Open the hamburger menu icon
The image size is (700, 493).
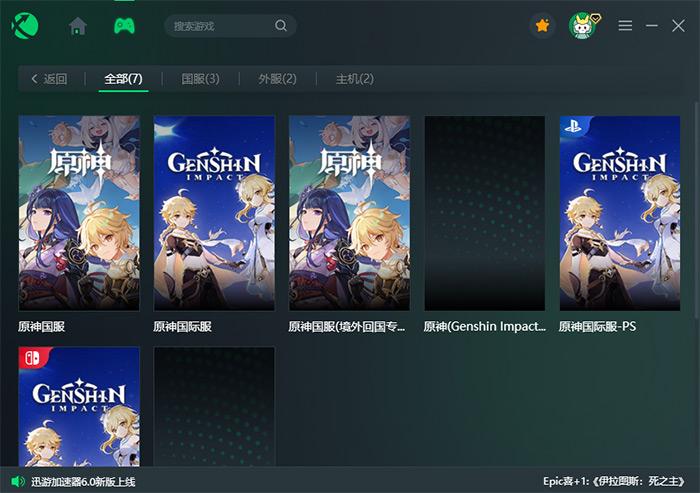(x=625, y=26)
